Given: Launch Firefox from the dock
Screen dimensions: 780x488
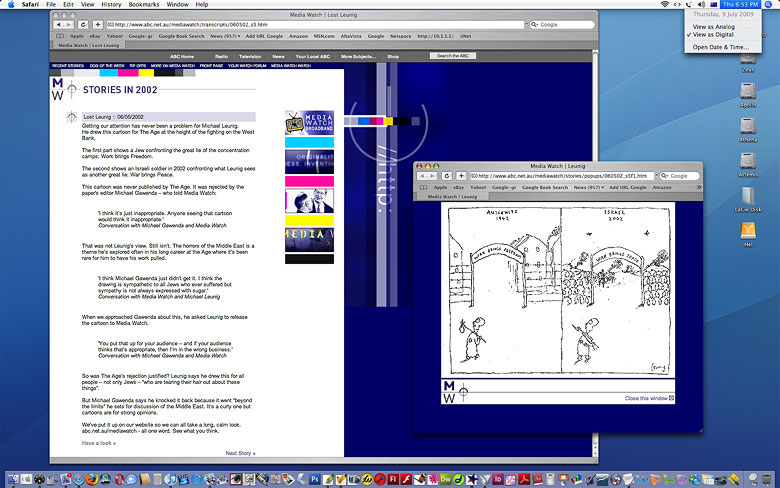Looking at the screenshot, I should (x=92, y=479).
